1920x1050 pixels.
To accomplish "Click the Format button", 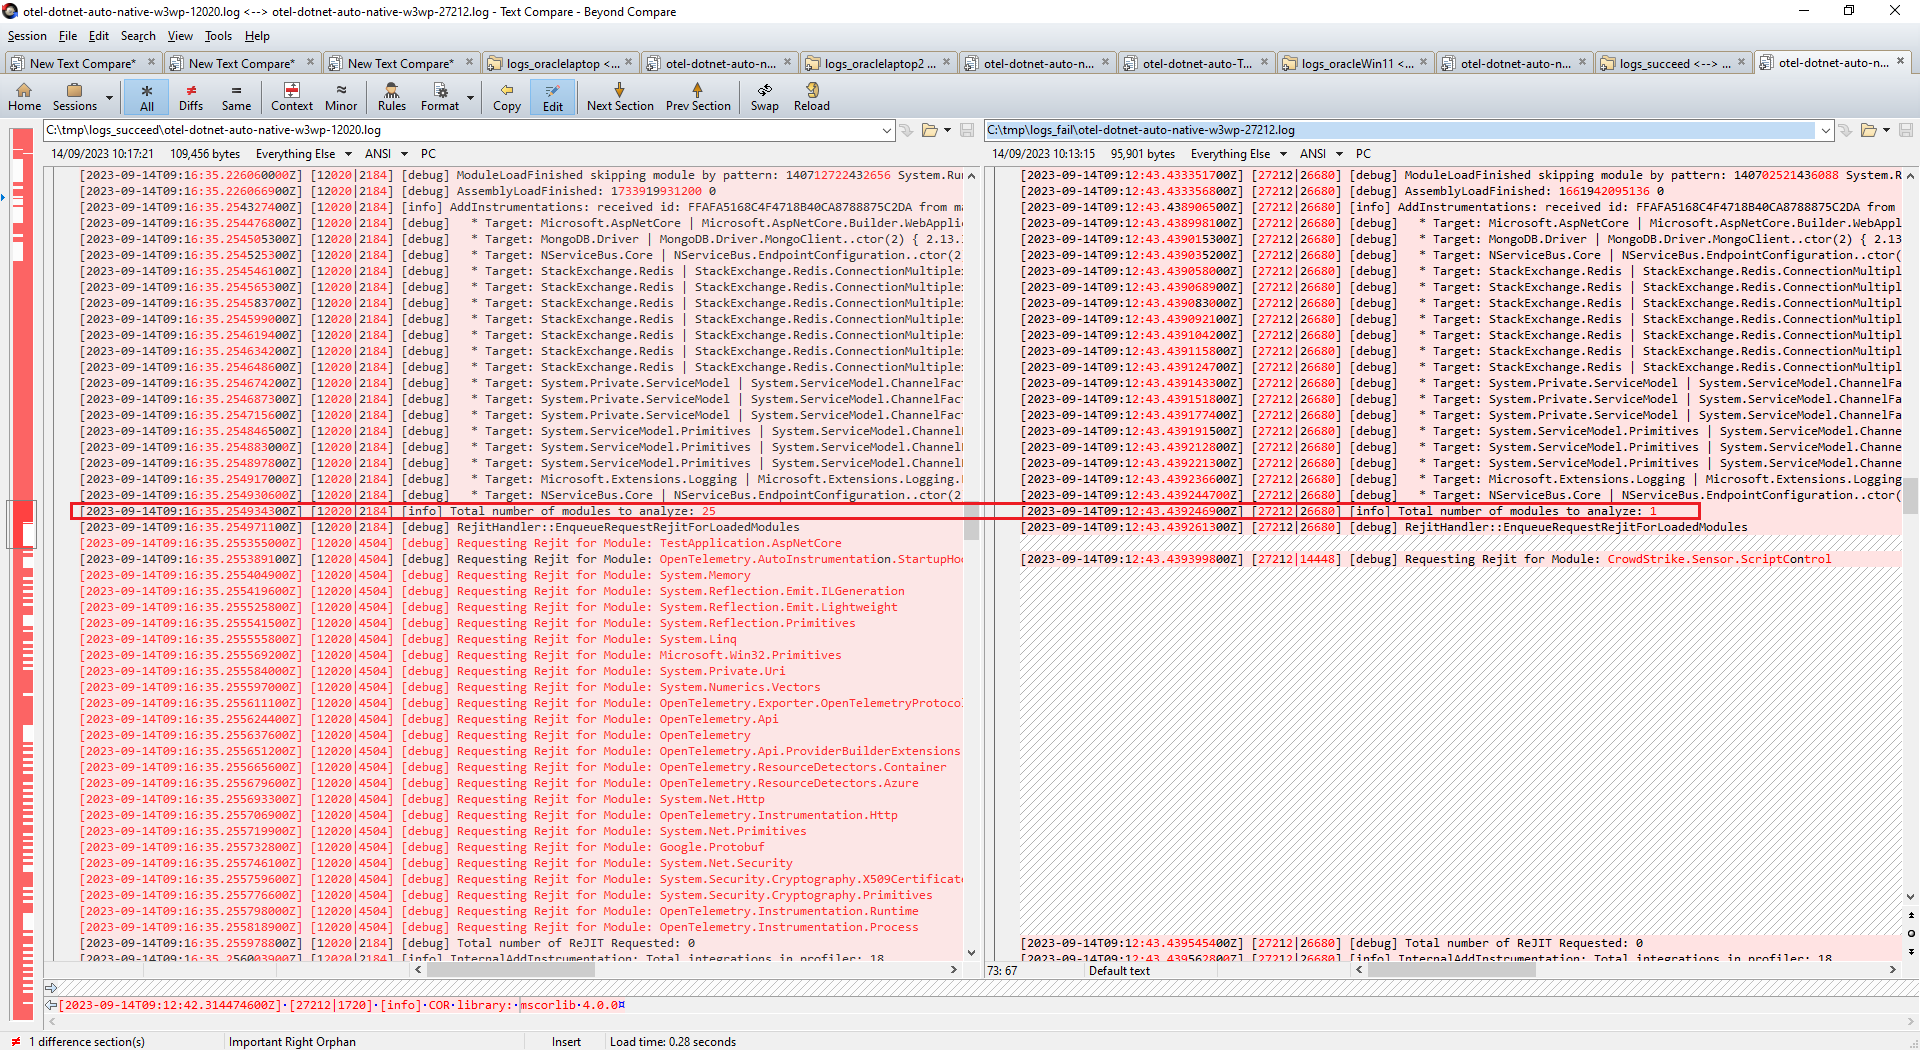I will (x=440, y=97).
